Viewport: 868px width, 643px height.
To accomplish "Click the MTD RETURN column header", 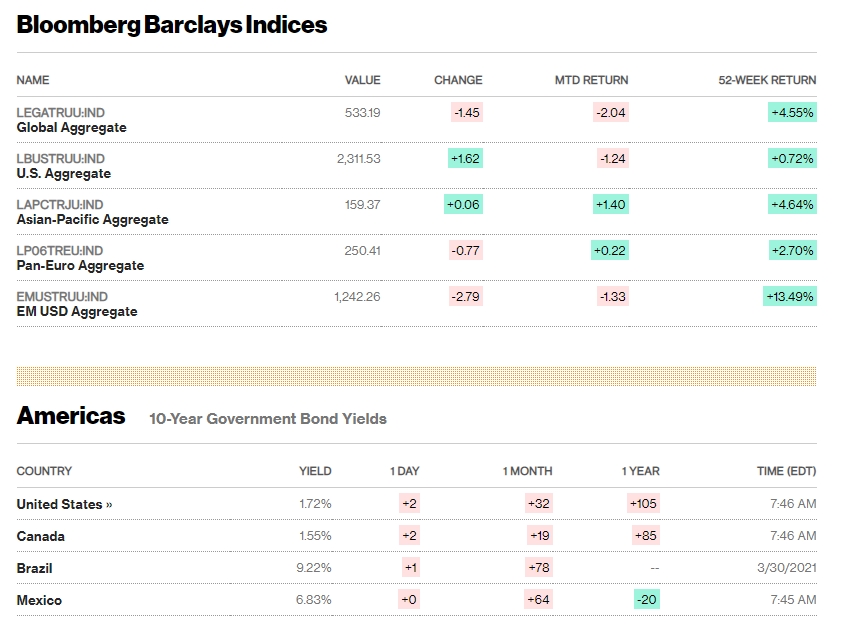I will click(x=592, y=80).
